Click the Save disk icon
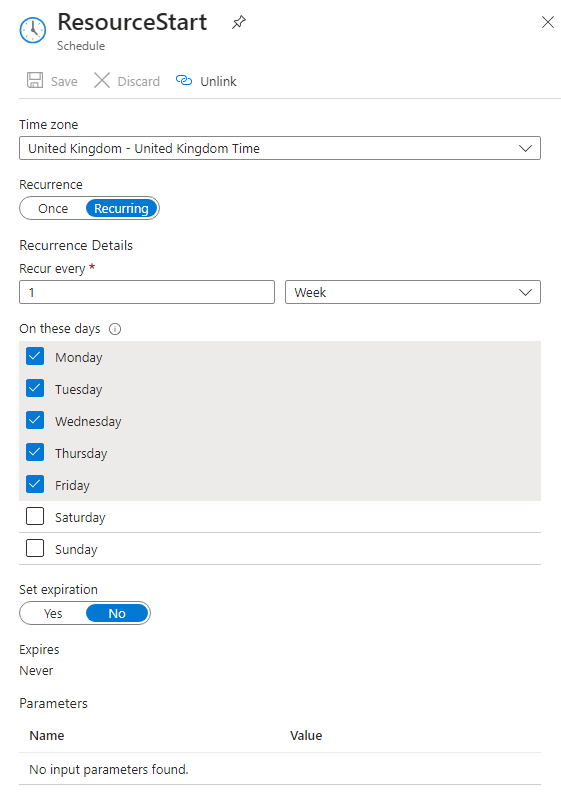This screenshot has width=561, height=795. 35,81
